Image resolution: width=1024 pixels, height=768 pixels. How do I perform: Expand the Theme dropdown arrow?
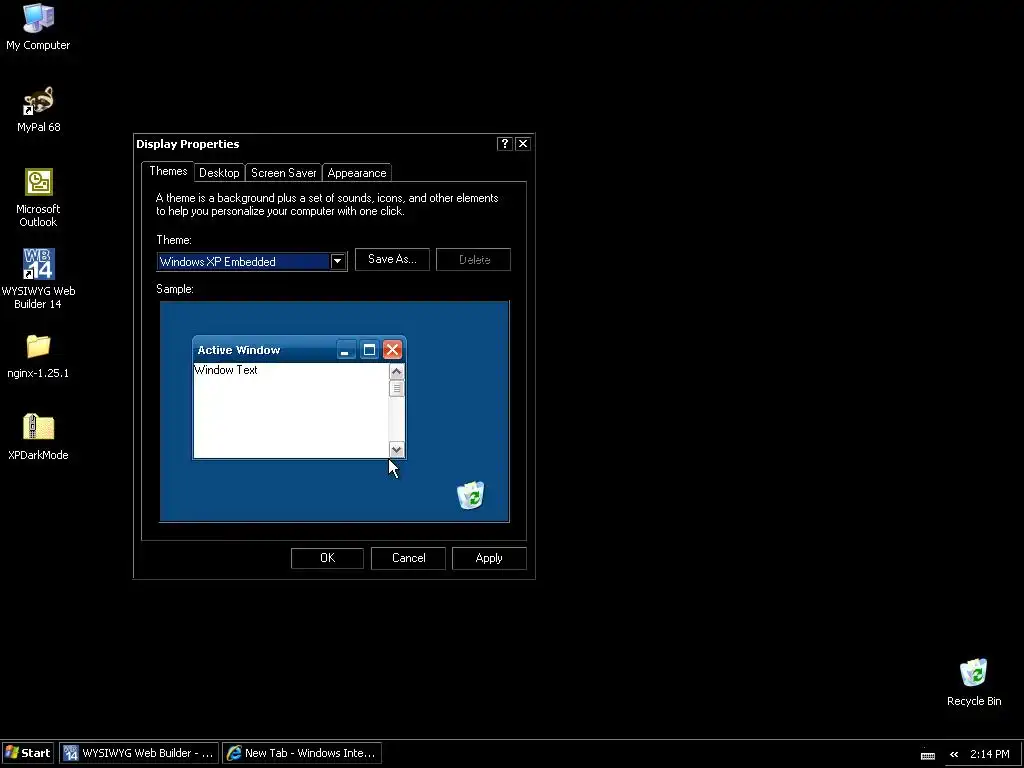pos(338,262)
